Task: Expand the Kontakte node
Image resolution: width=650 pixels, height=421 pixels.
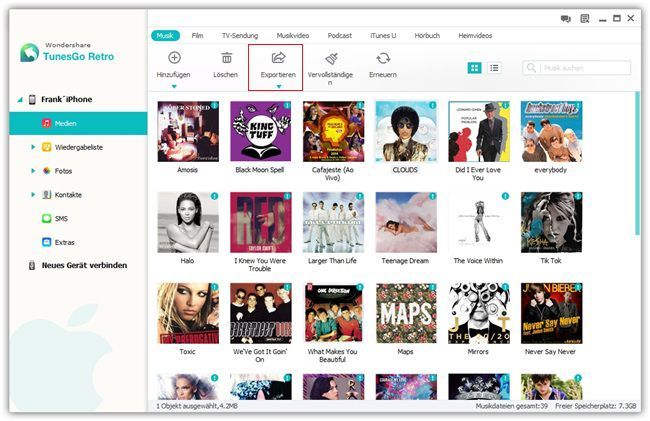Action: click(x=33, y=194)
